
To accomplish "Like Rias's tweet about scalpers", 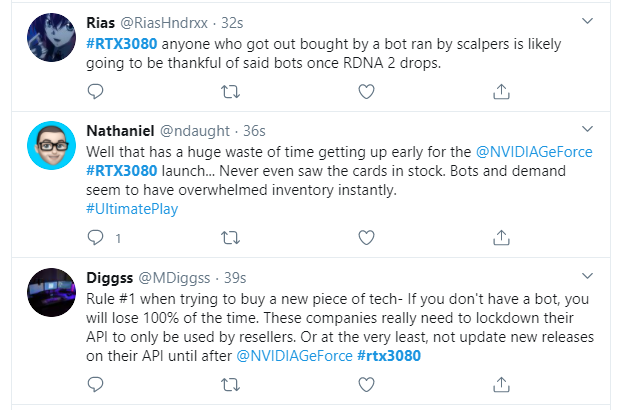I will 366,92.
